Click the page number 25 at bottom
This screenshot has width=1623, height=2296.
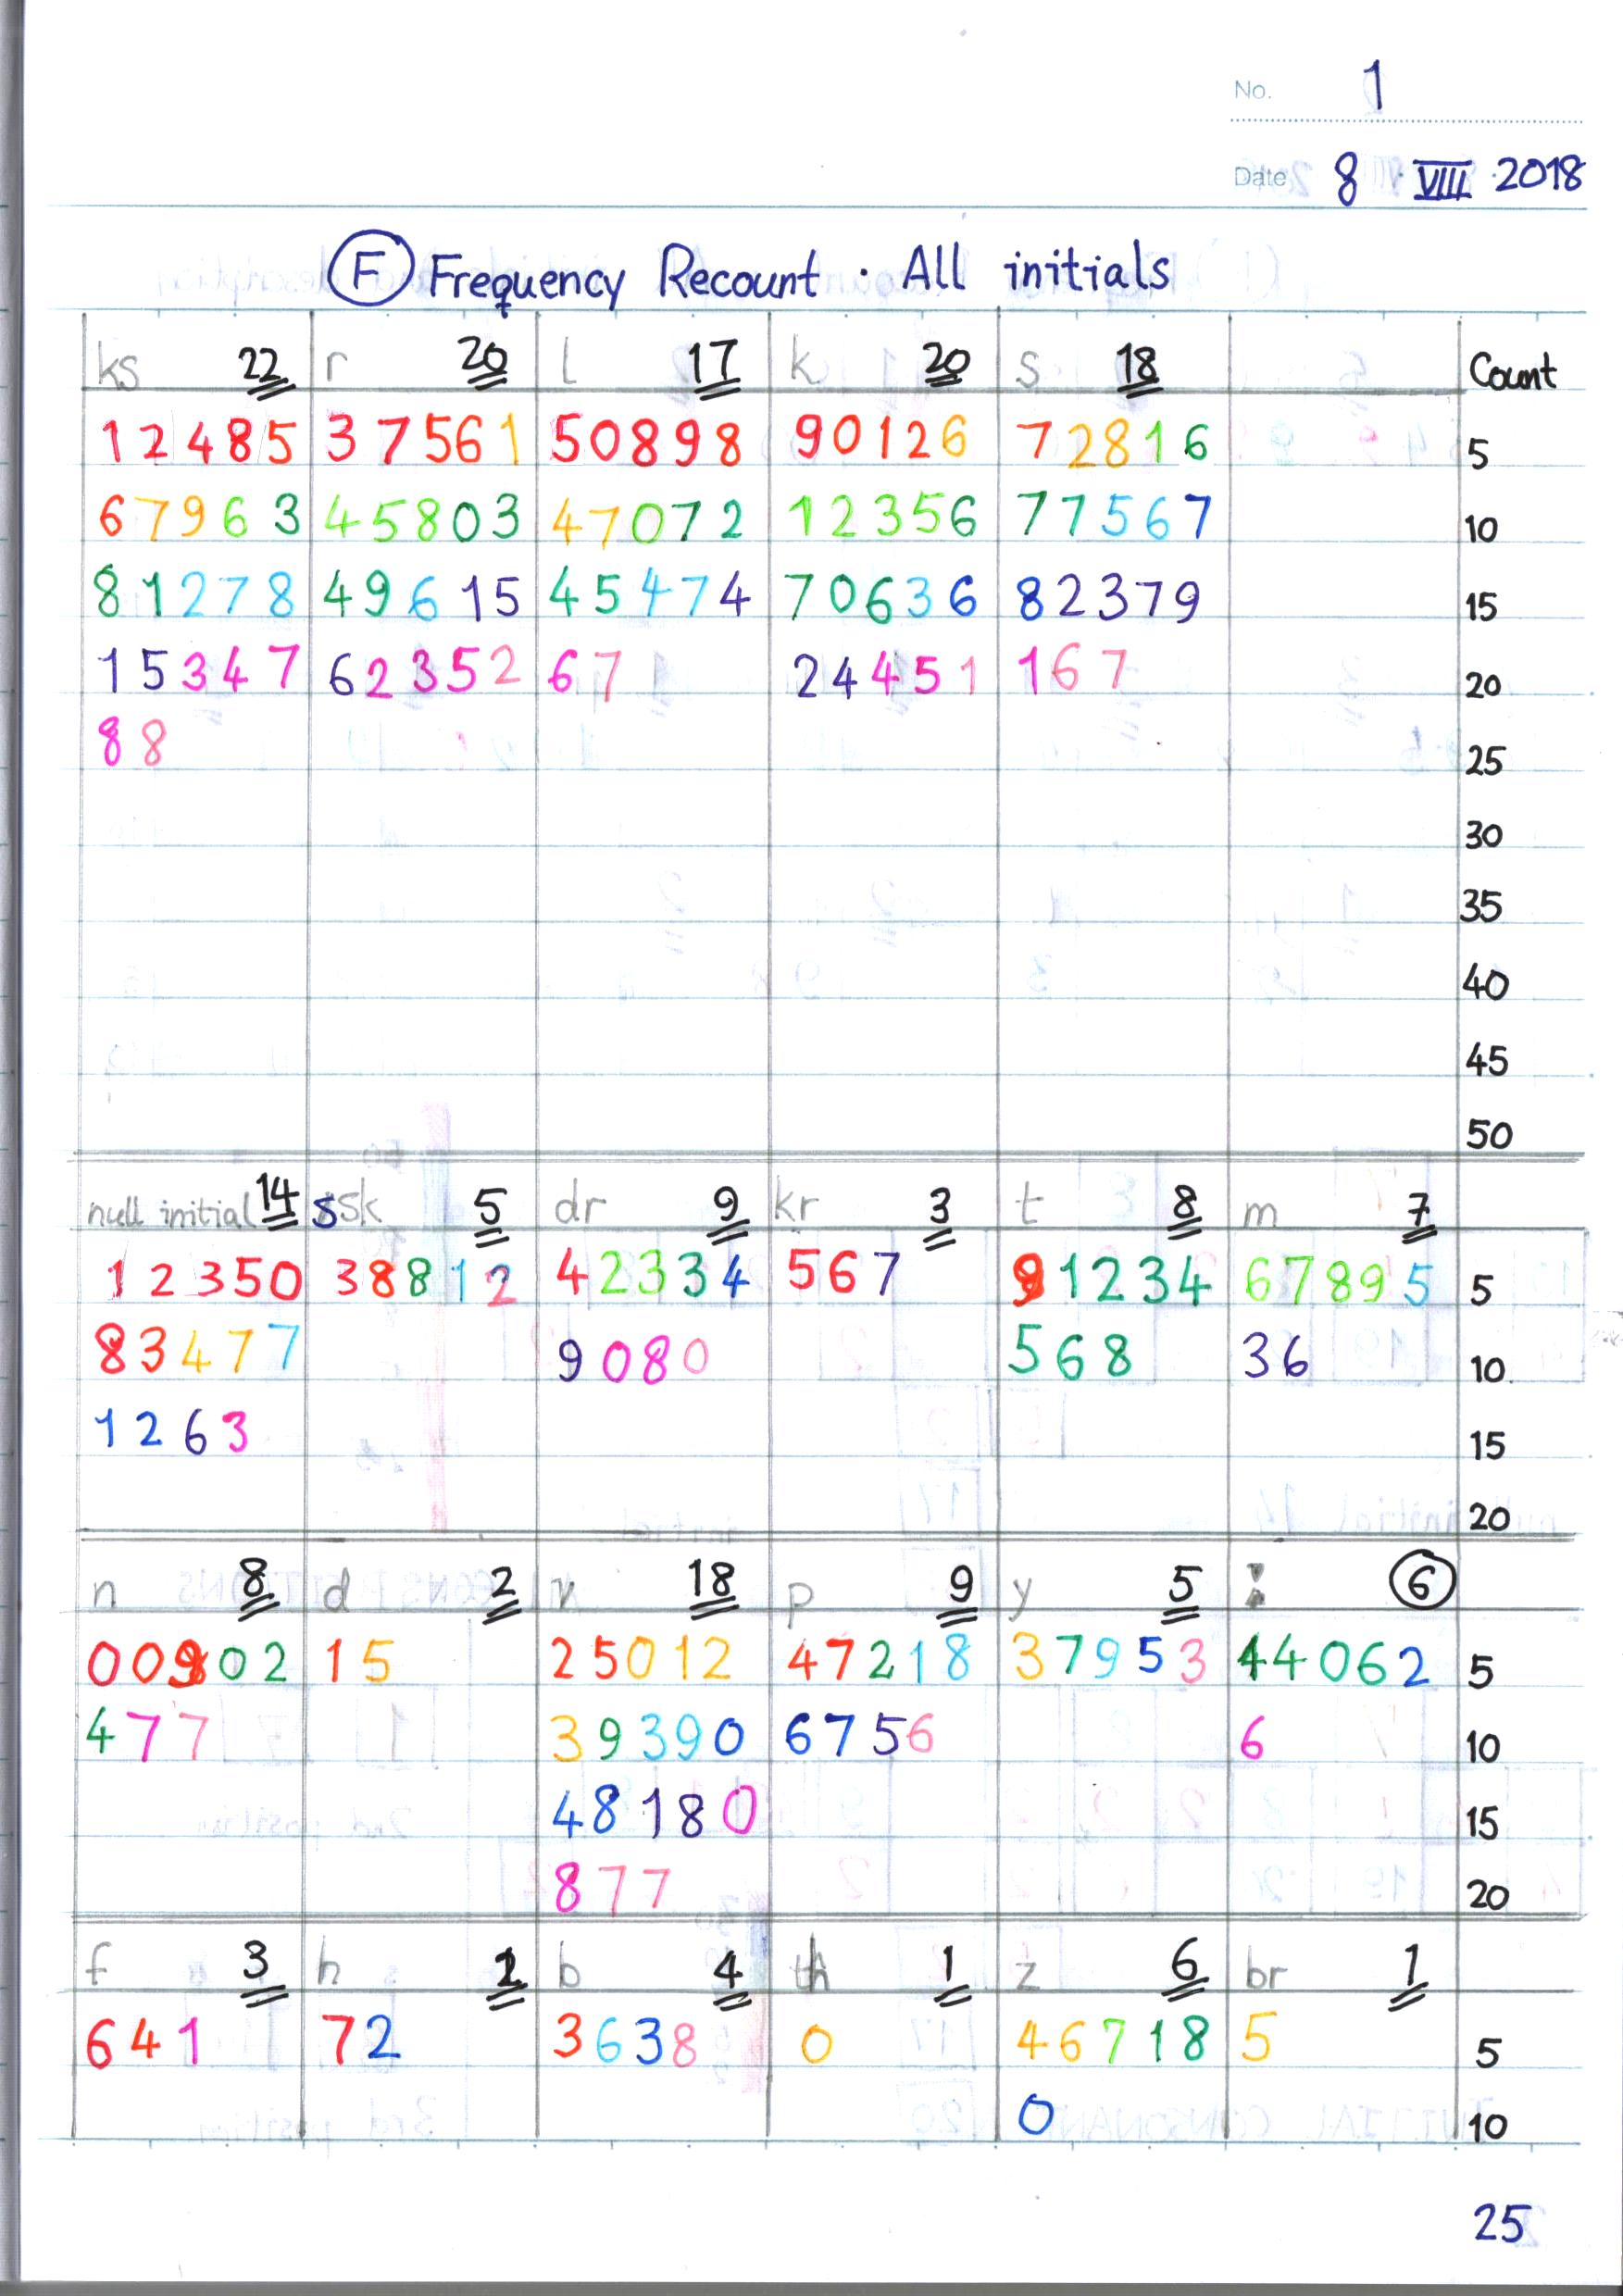point(1500,2223)
